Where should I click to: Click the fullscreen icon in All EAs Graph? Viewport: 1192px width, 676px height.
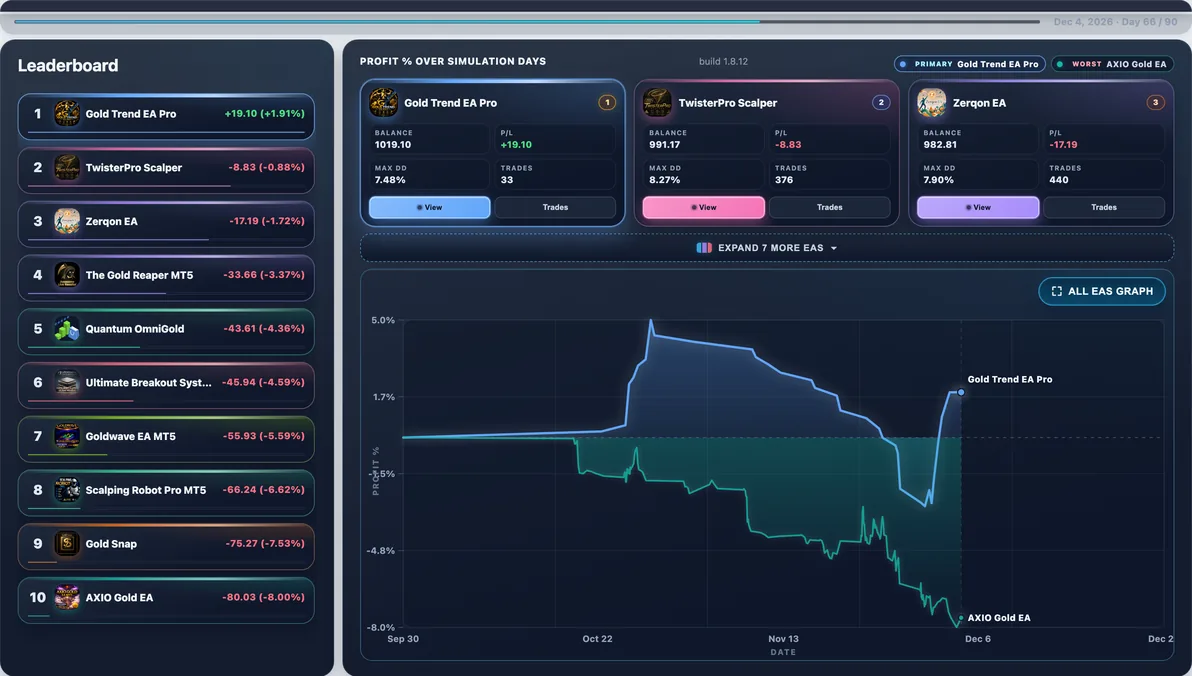[x=1057, y=291]
